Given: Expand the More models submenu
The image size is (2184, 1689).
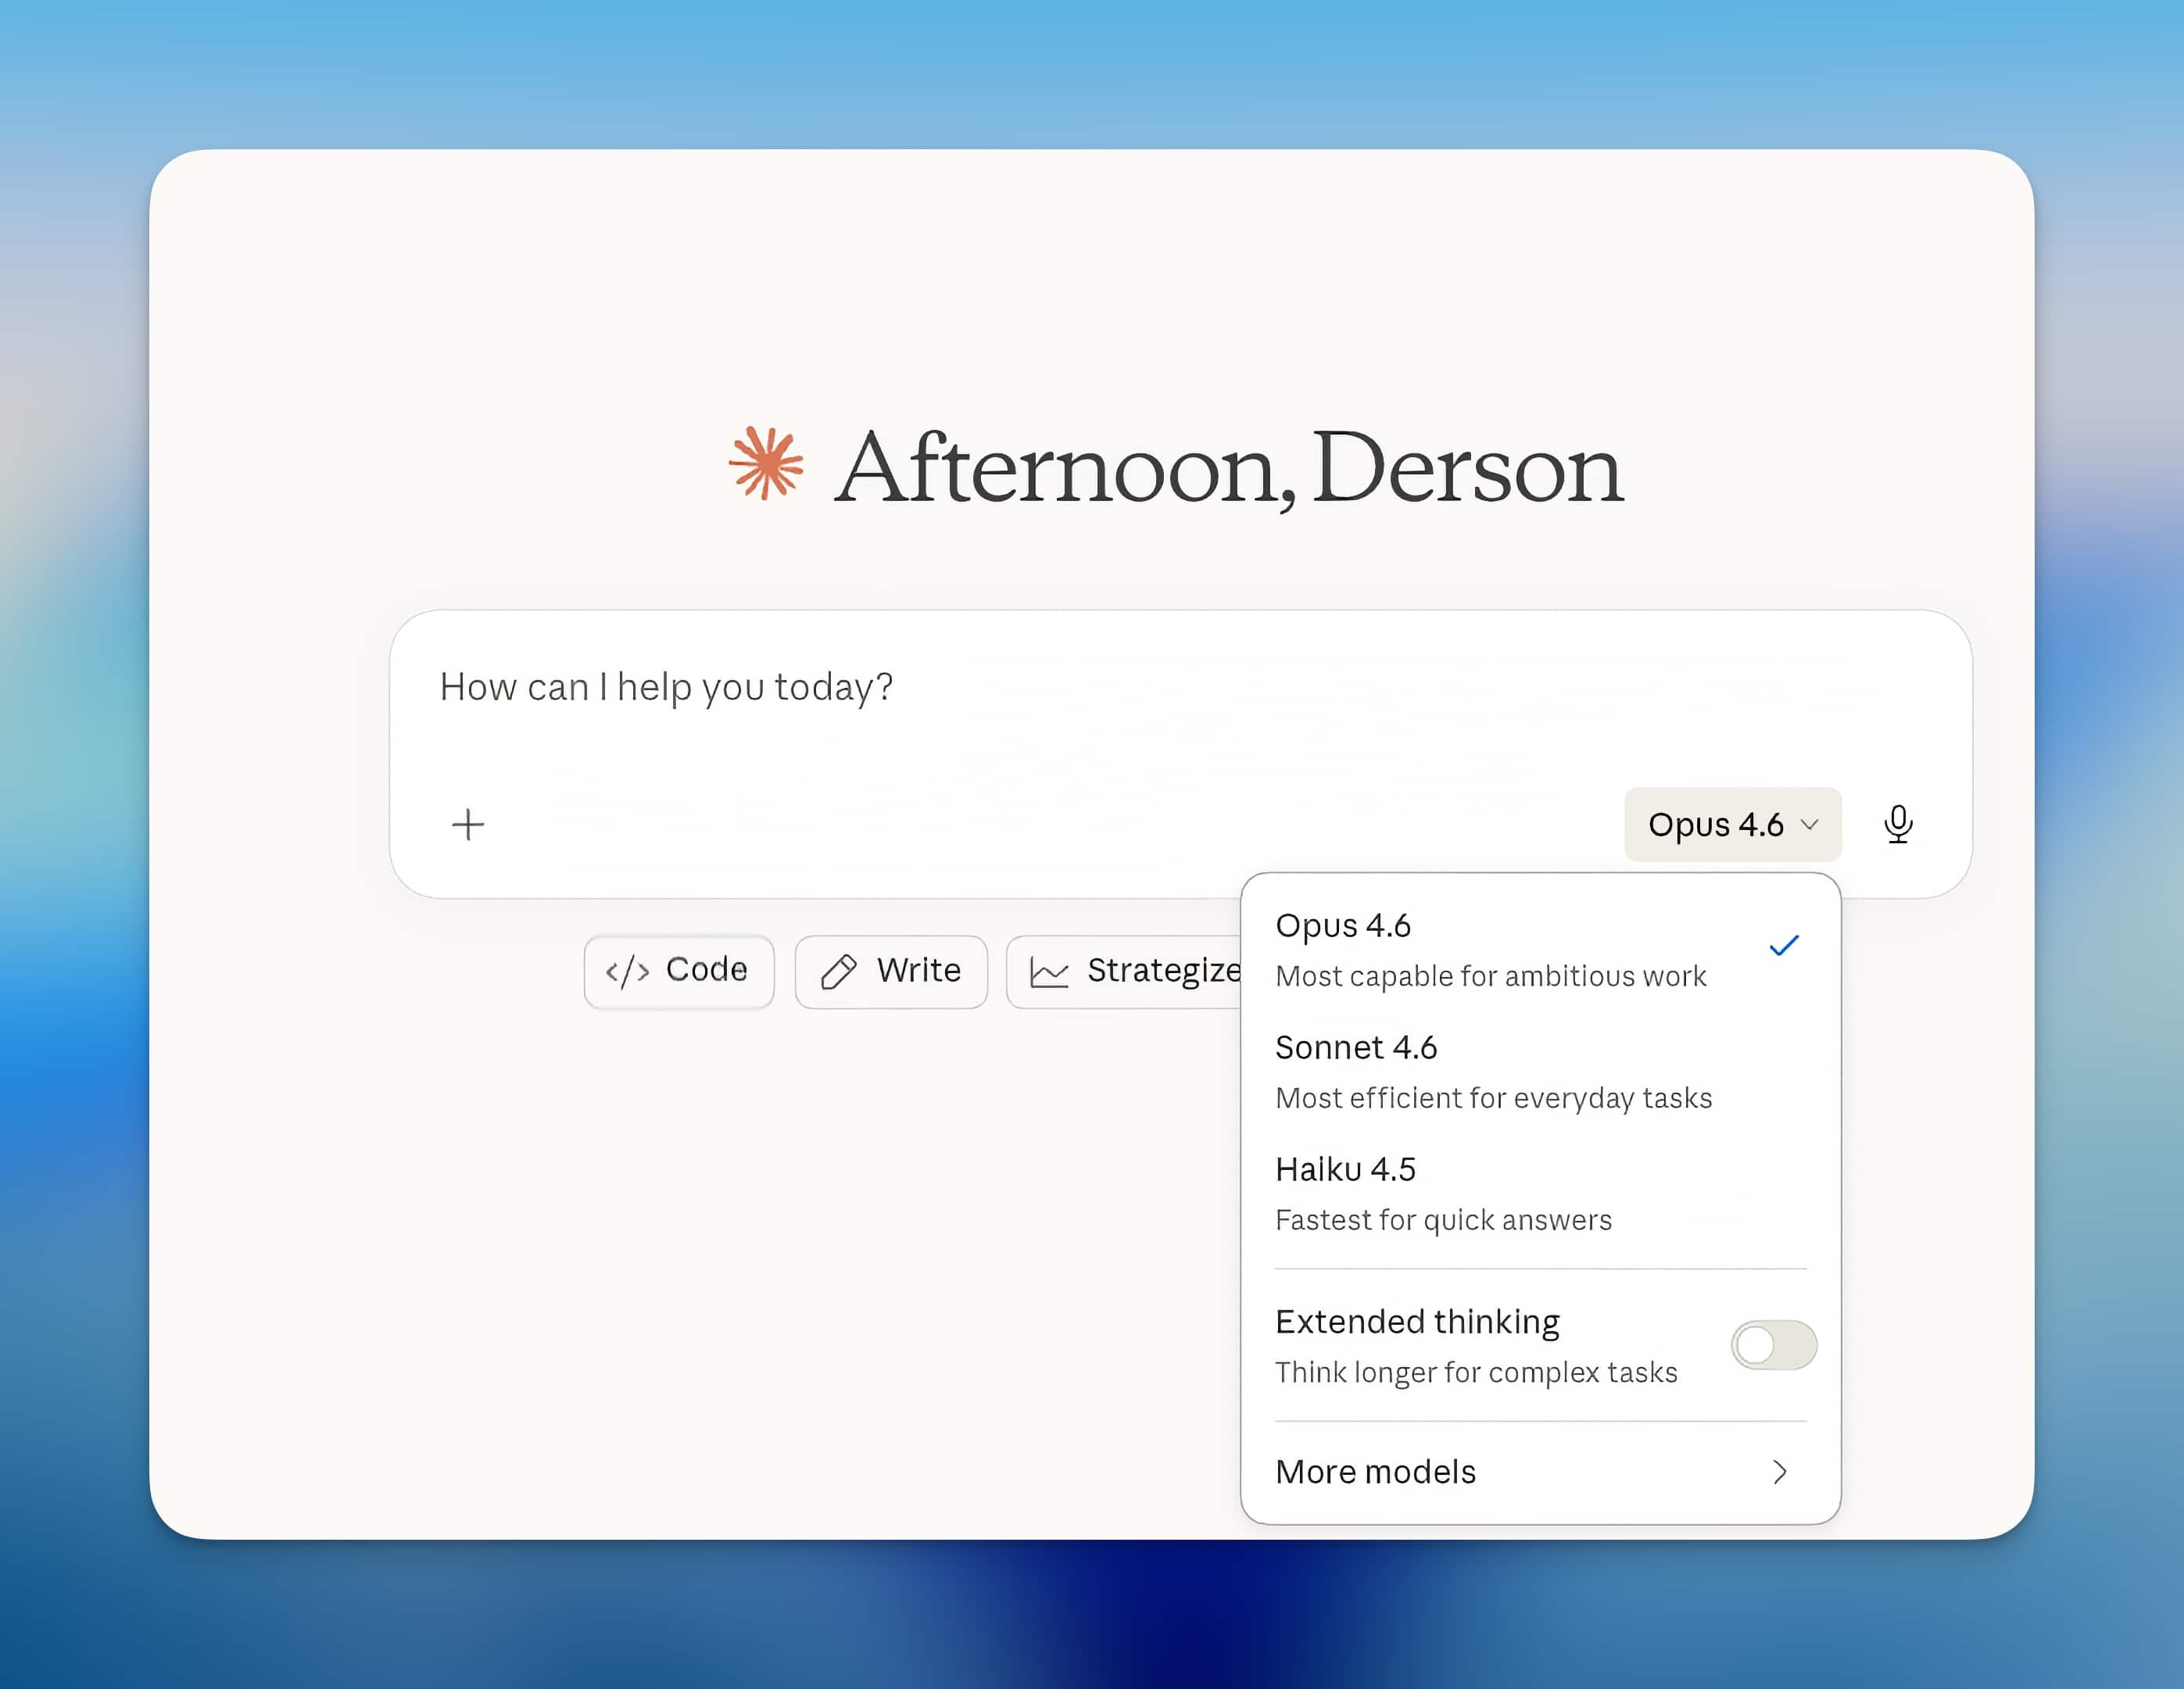Looking at the screenshot, I should click(1376, 1471).
